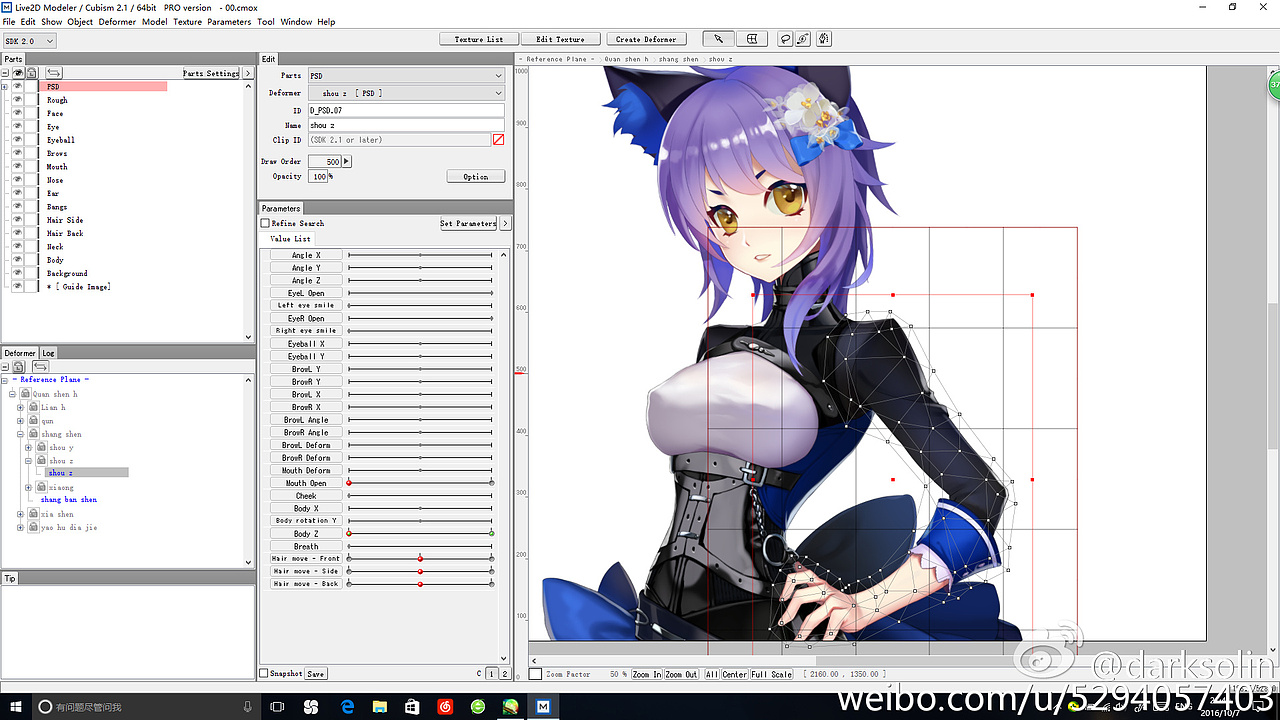Open the Deformer menu
This screenshot has height=720, width=1280.
(x=117, y=22)
